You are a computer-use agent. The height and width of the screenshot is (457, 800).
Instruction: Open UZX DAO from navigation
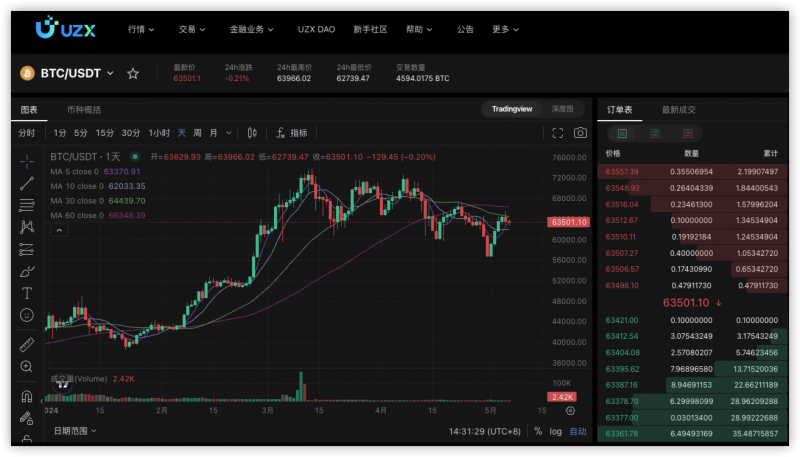(x=316, y=30)
